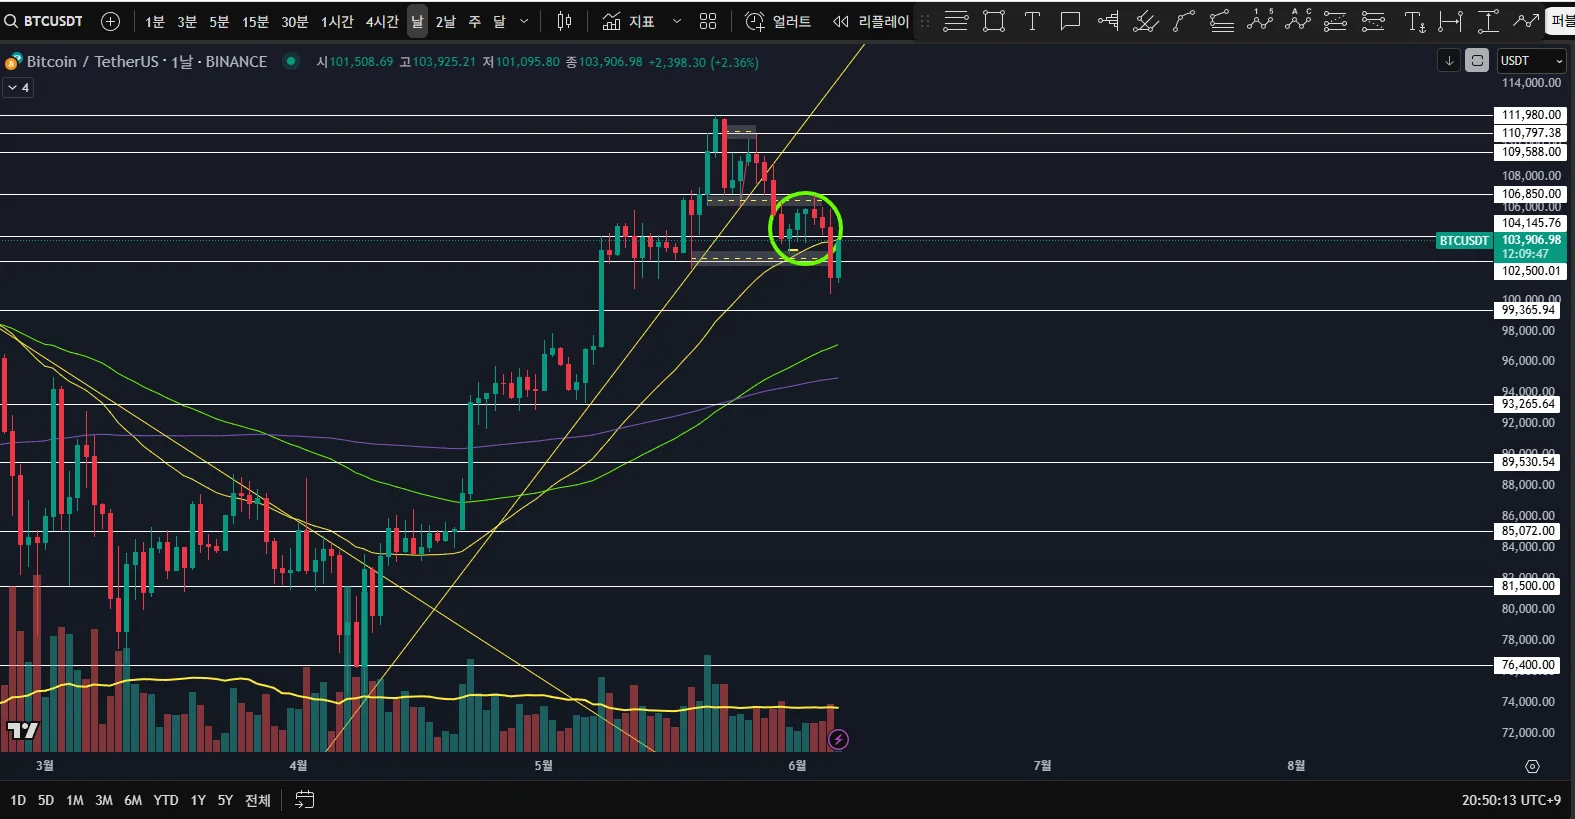Select the arrow path drawing tool
1575x819 pixels.
tap(1526, 21)
